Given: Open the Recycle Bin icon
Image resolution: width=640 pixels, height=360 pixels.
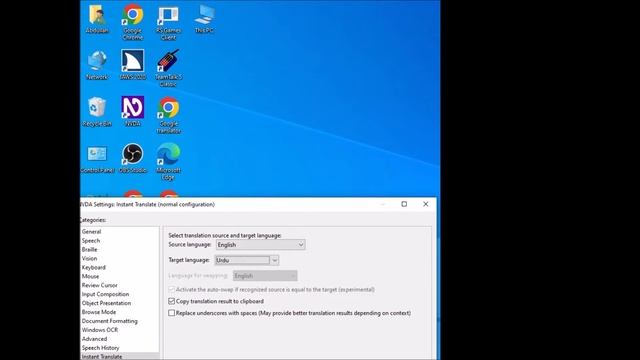Looking at the screenshot, I should tap(97, 111).
